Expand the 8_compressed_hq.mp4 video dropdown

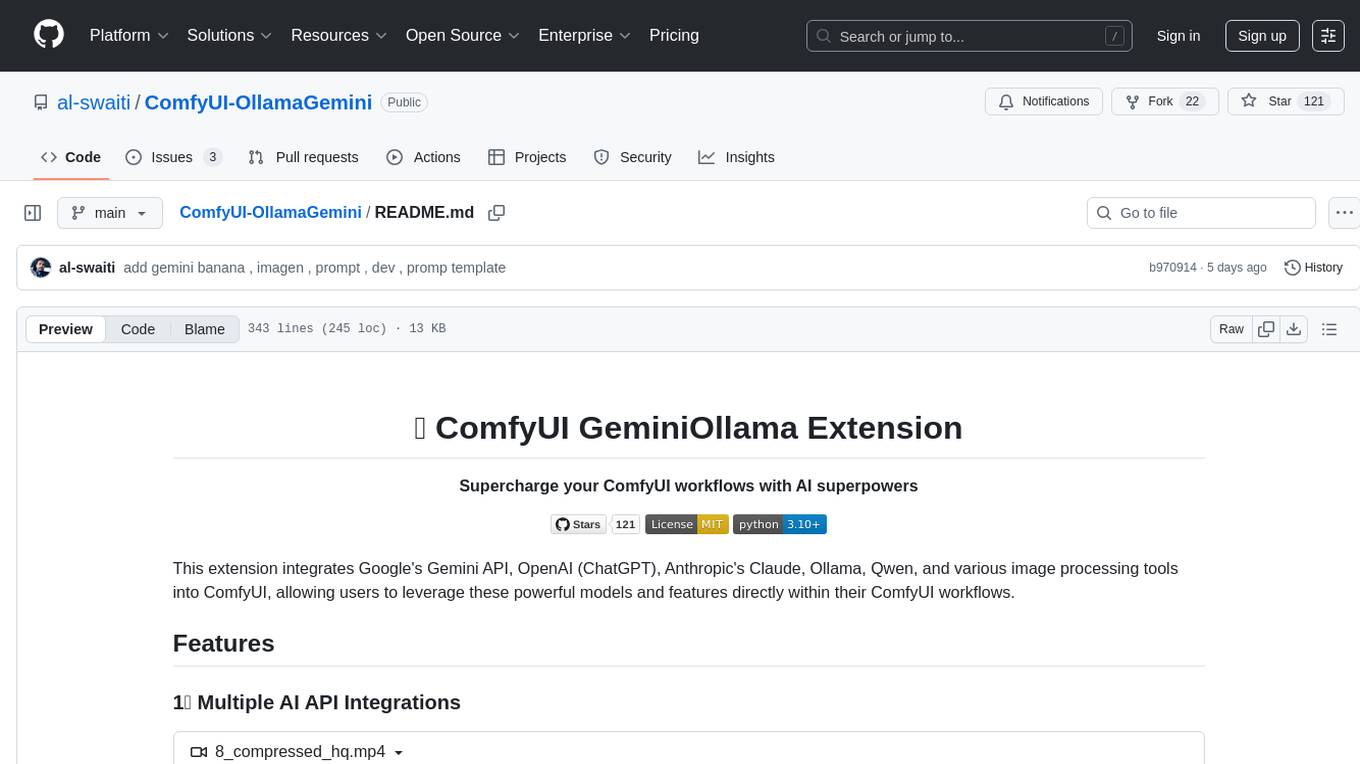coord(297,752)
